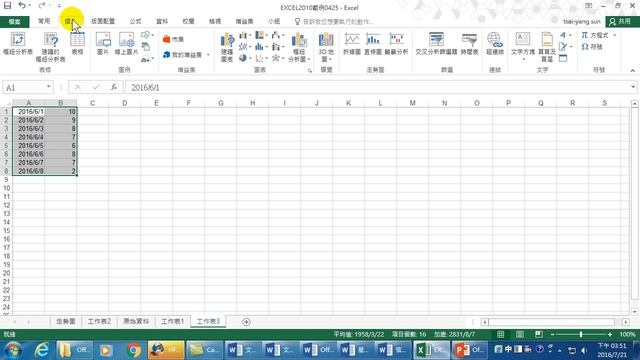Viewport: 640px width, 360px height.
Task: Click the Share (共用) button
Action: click(x=622, y=21)
